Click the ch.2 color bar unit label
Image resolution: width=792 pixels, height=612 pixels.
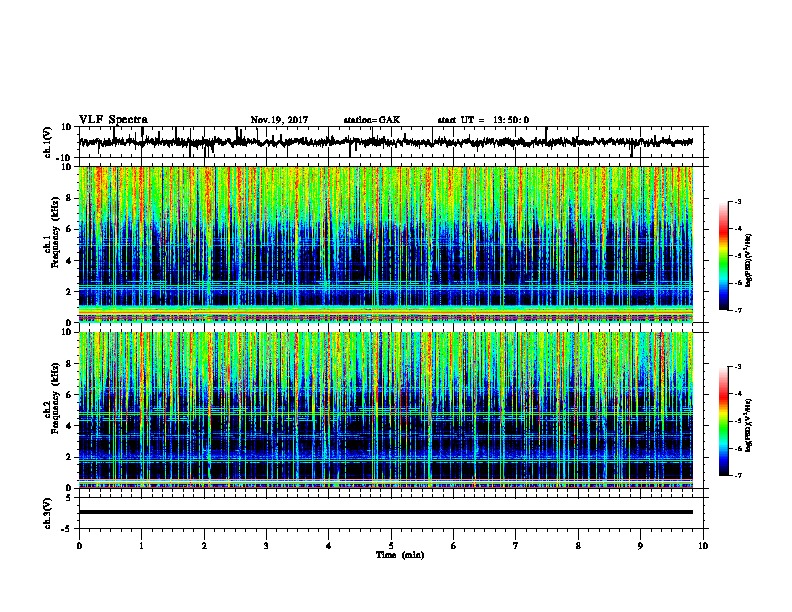[749, 426]
